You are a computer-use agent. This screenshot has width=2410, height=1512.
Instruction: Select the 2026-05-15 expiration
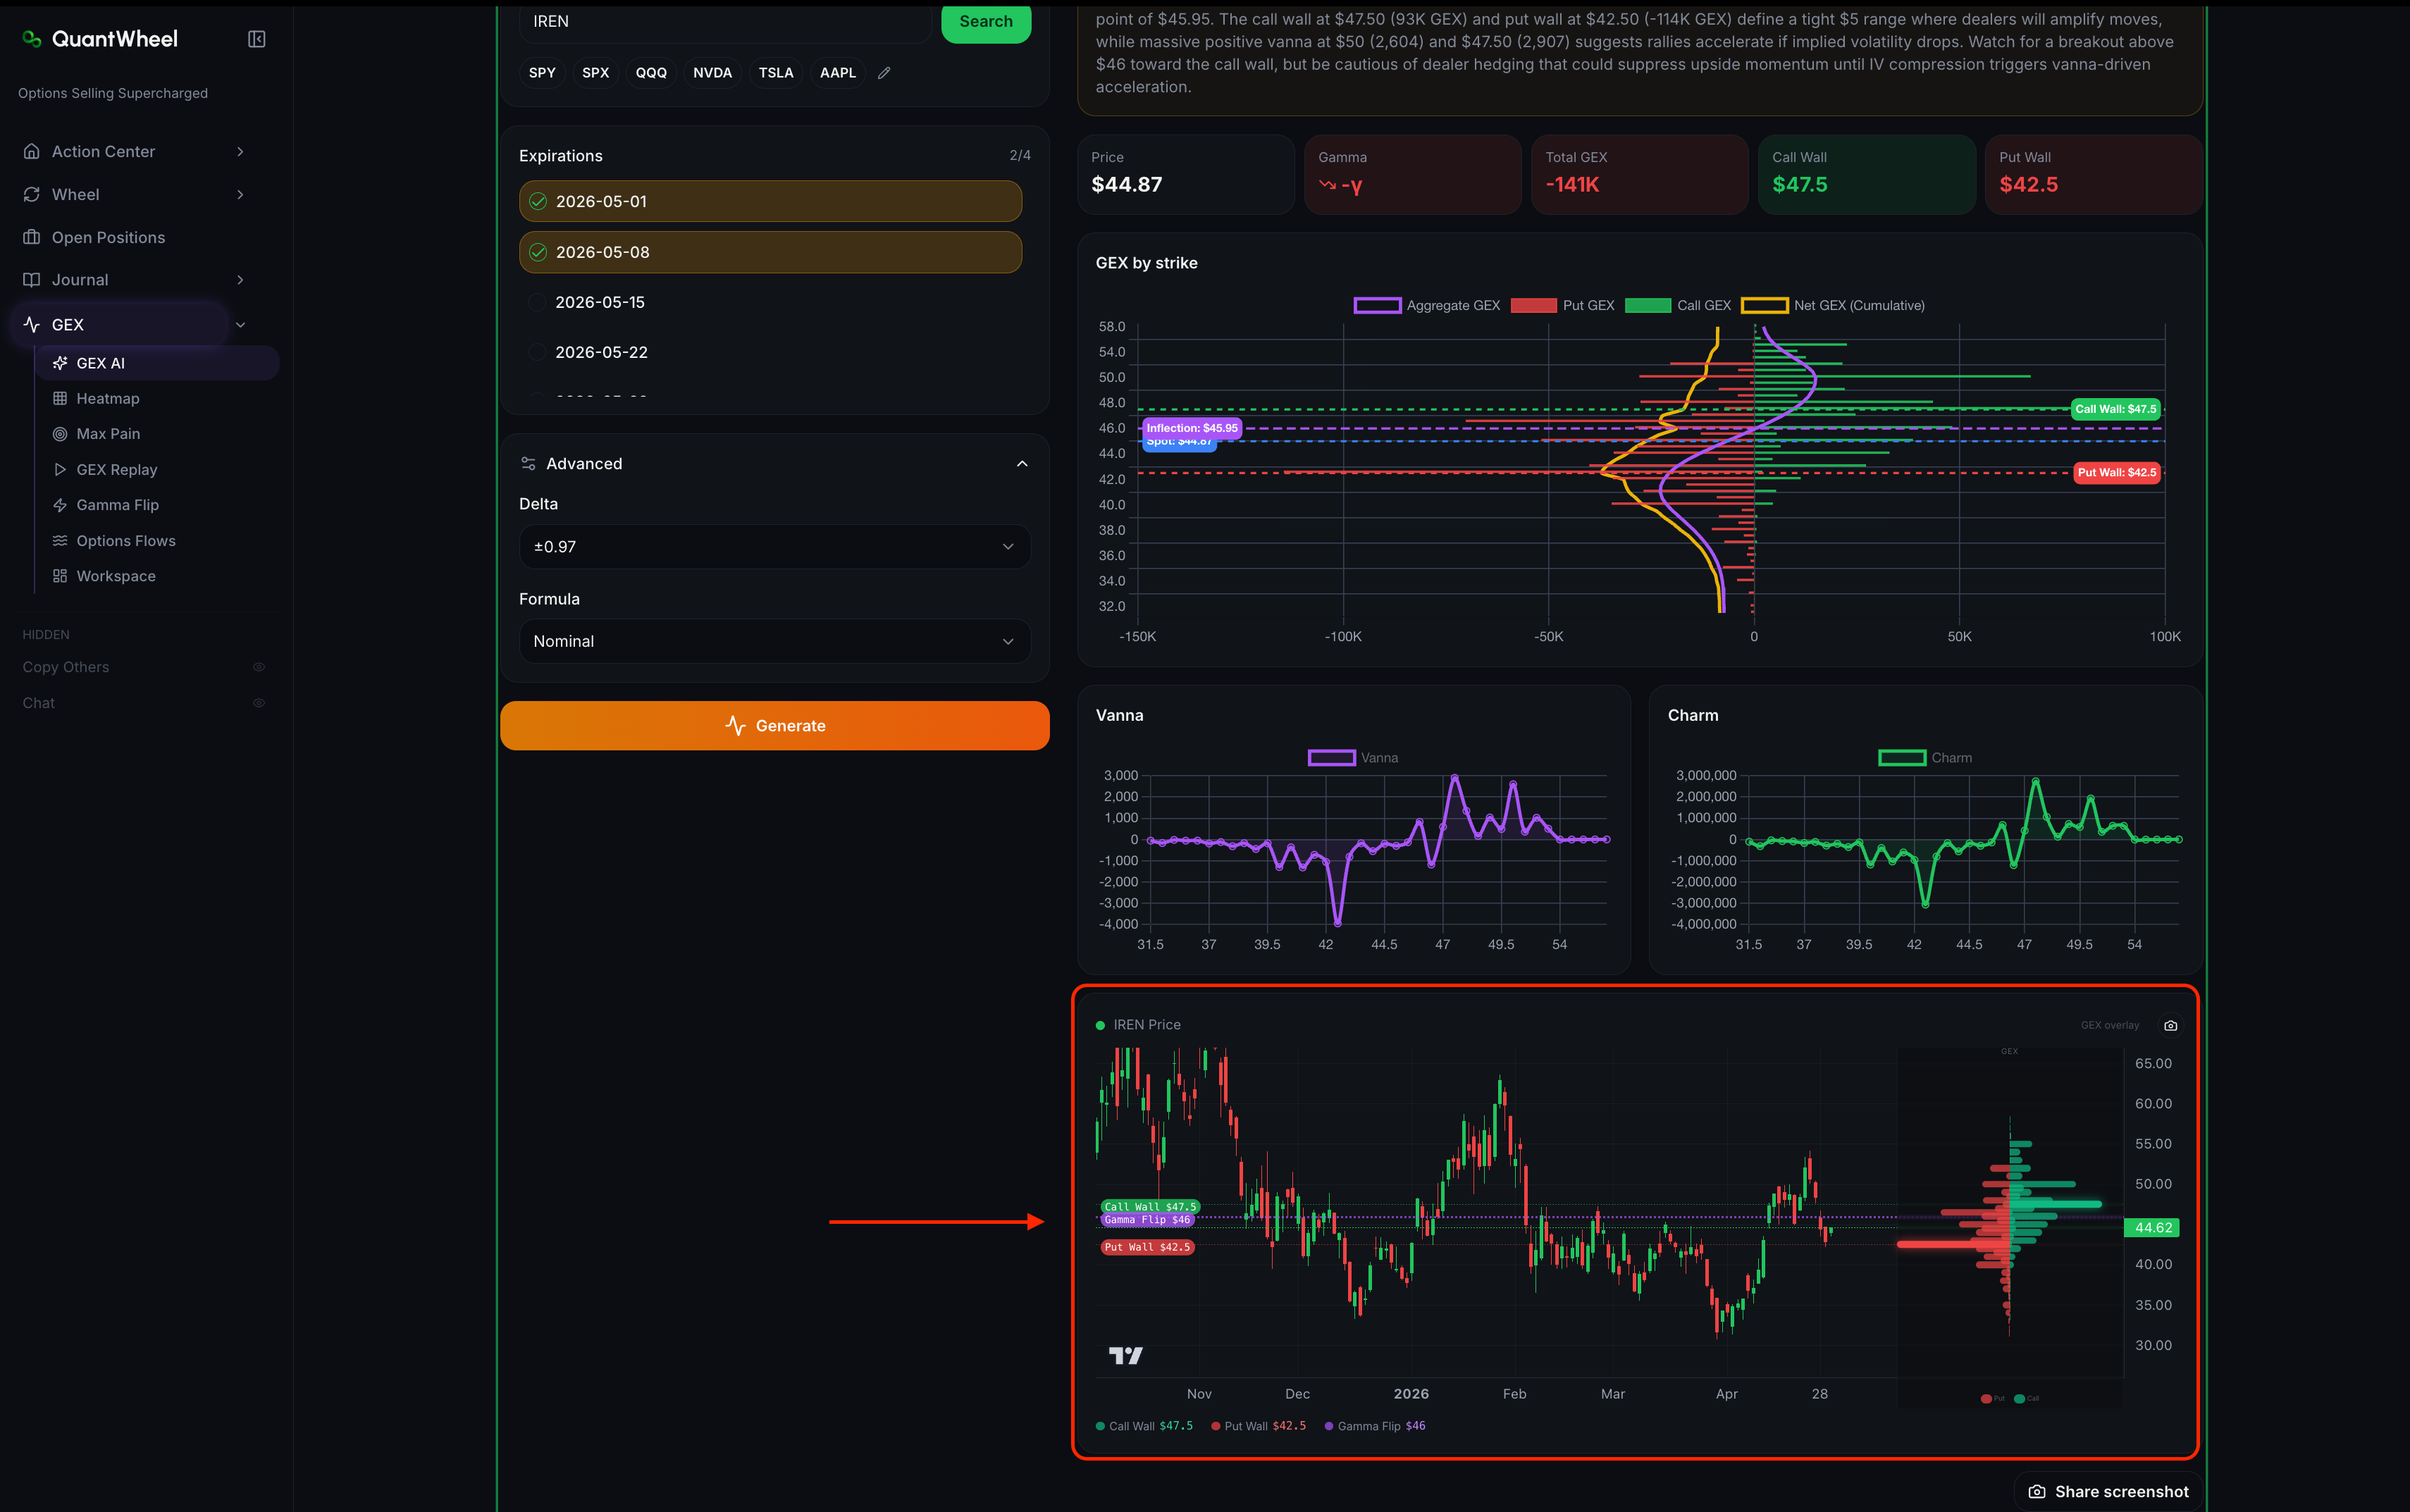[770, 302]
